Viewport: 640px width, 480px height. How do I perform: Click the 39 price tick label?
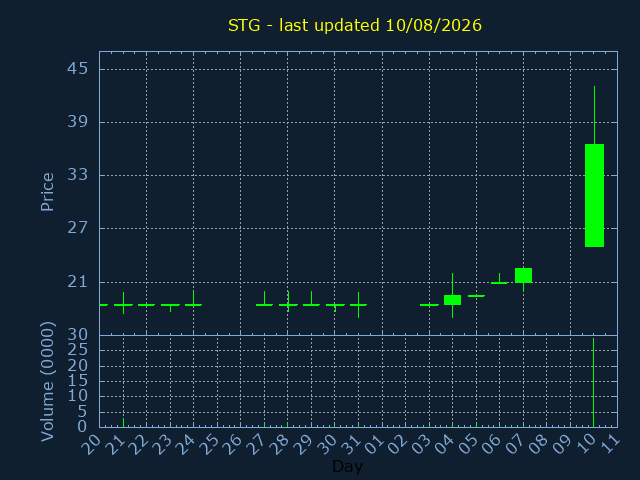pos(78,121)
